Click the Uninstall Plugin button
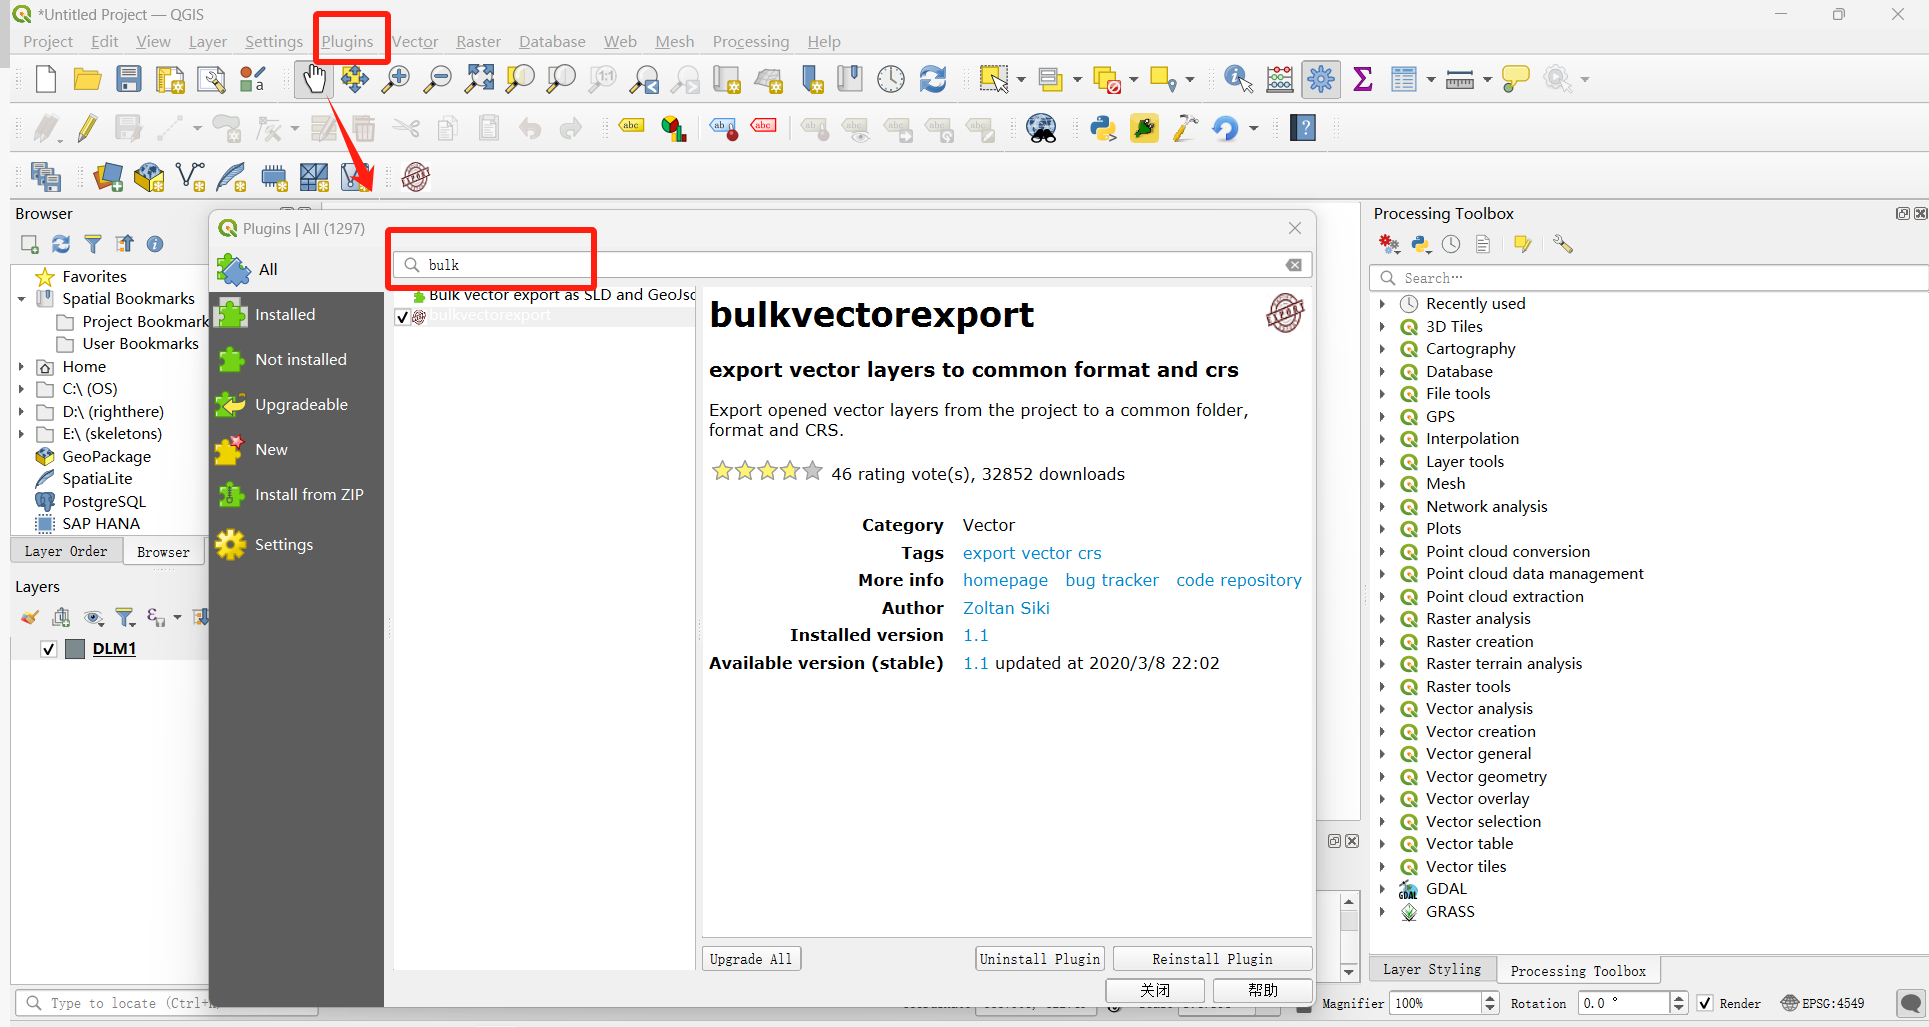 1040,959
